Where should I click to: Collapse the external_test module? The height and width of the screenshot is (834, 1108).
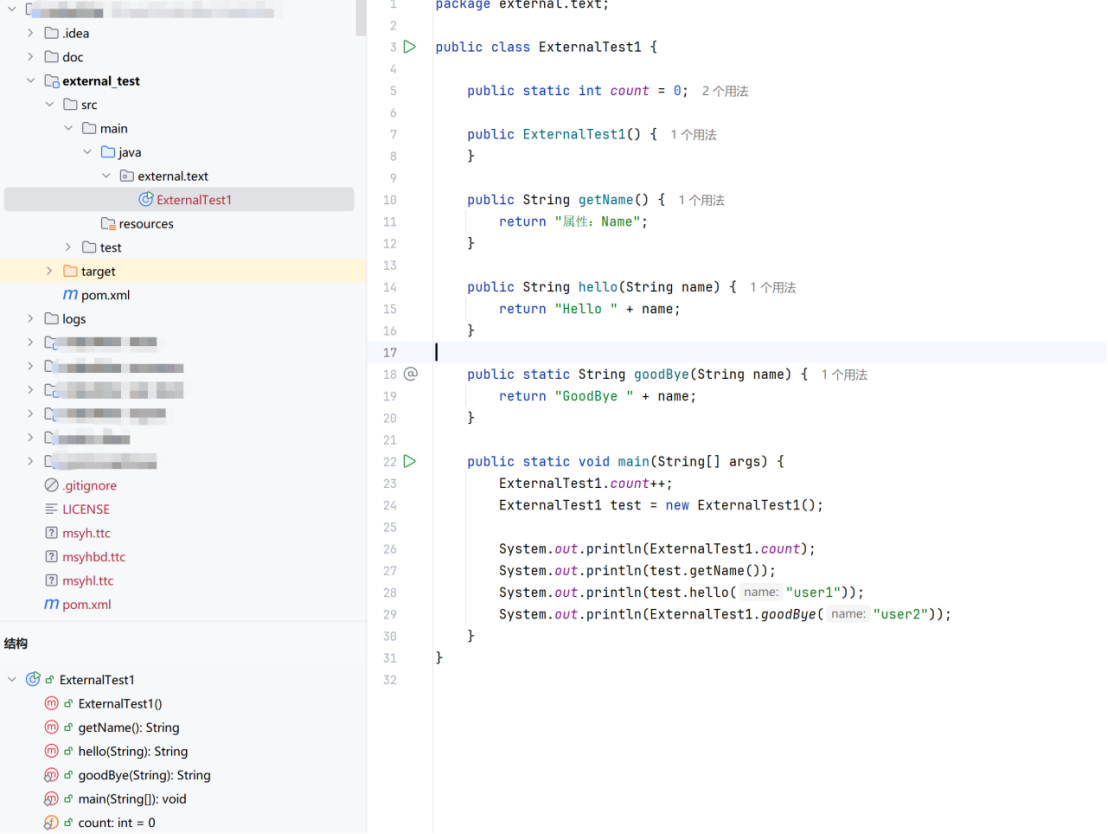point(30,81)
